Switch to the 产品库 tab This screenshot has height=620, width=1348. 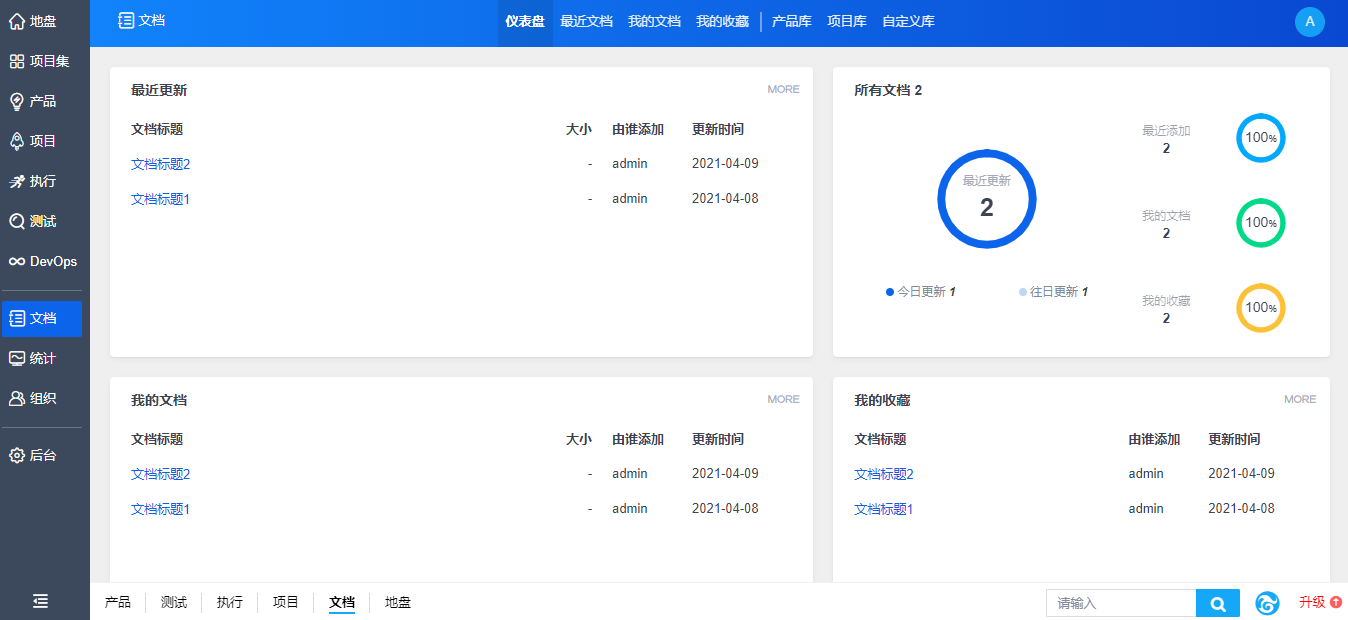791,21
